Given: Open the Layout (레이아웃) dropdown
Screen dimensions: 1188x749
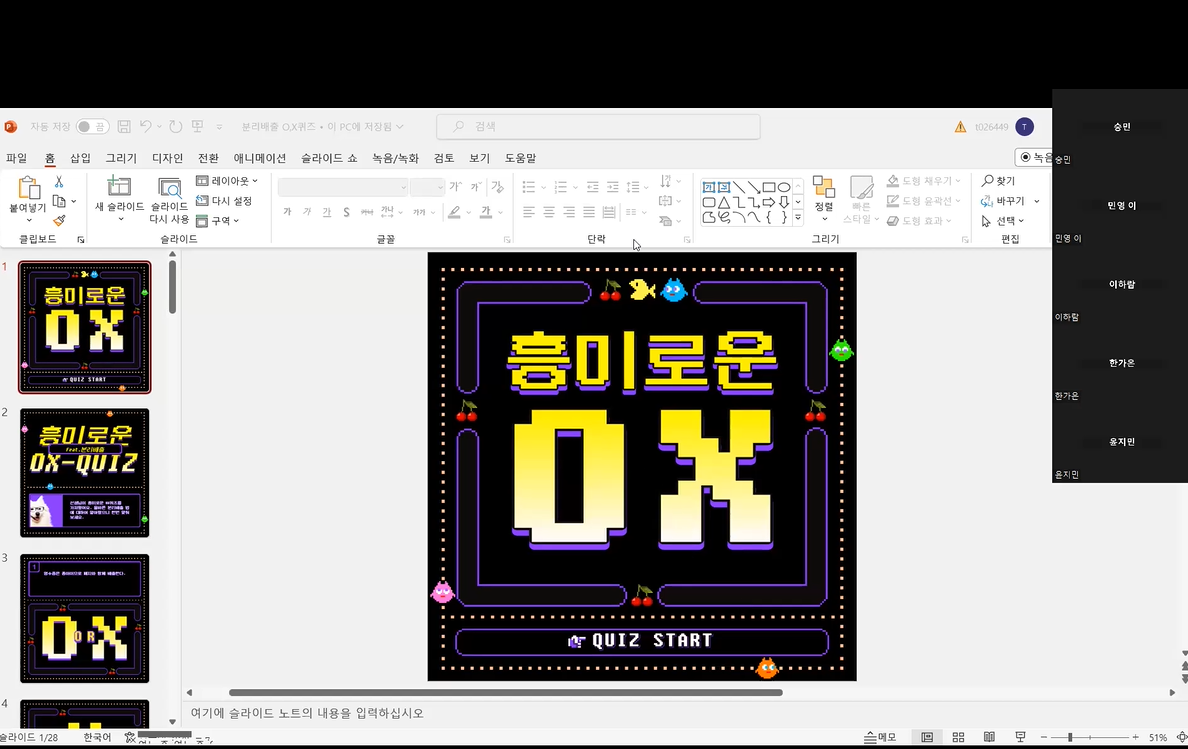Looking at the screenshot, I should [x=227, y=181].
